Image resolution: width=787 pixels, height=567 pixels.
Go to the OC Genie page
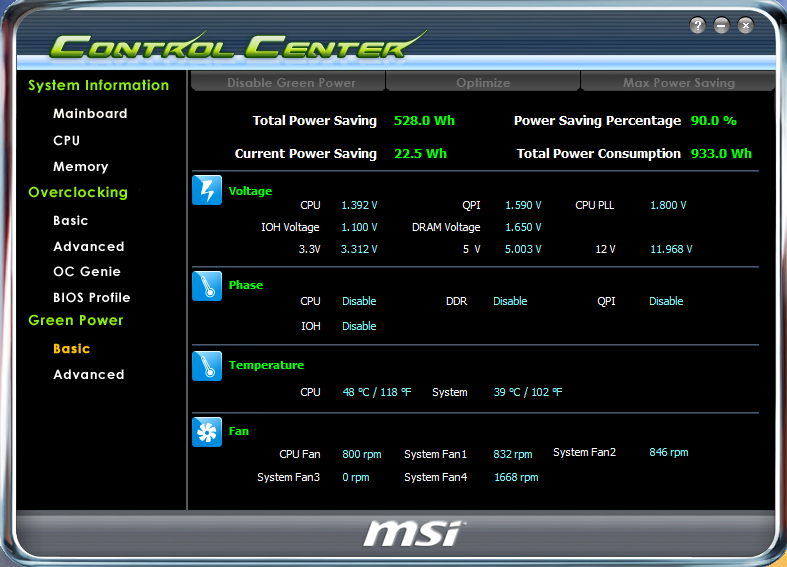pyautogui.click(x=87, y=272)
